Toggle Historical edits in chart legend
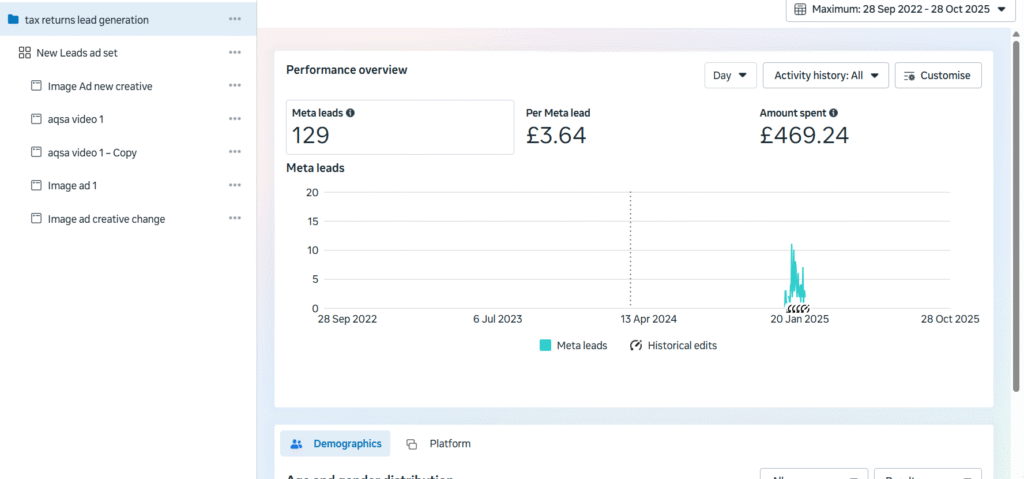Image resolution: width=1024 pixels, height=479 pixels. 673,345
